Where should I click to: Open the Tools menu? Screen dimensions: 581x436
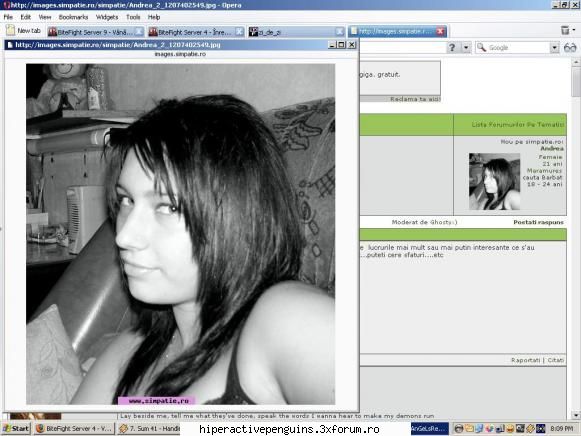(133, 17)
